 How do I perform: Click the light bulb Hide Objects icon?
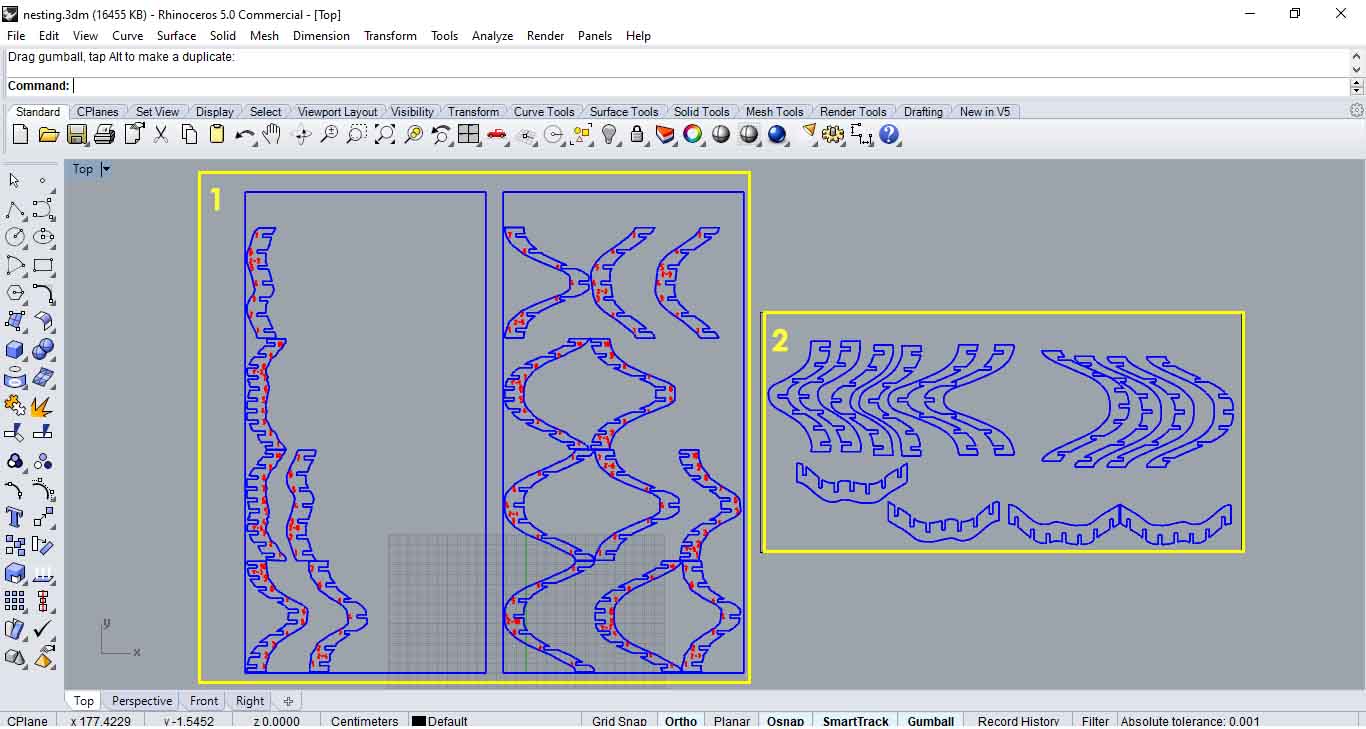click(609, 134)
